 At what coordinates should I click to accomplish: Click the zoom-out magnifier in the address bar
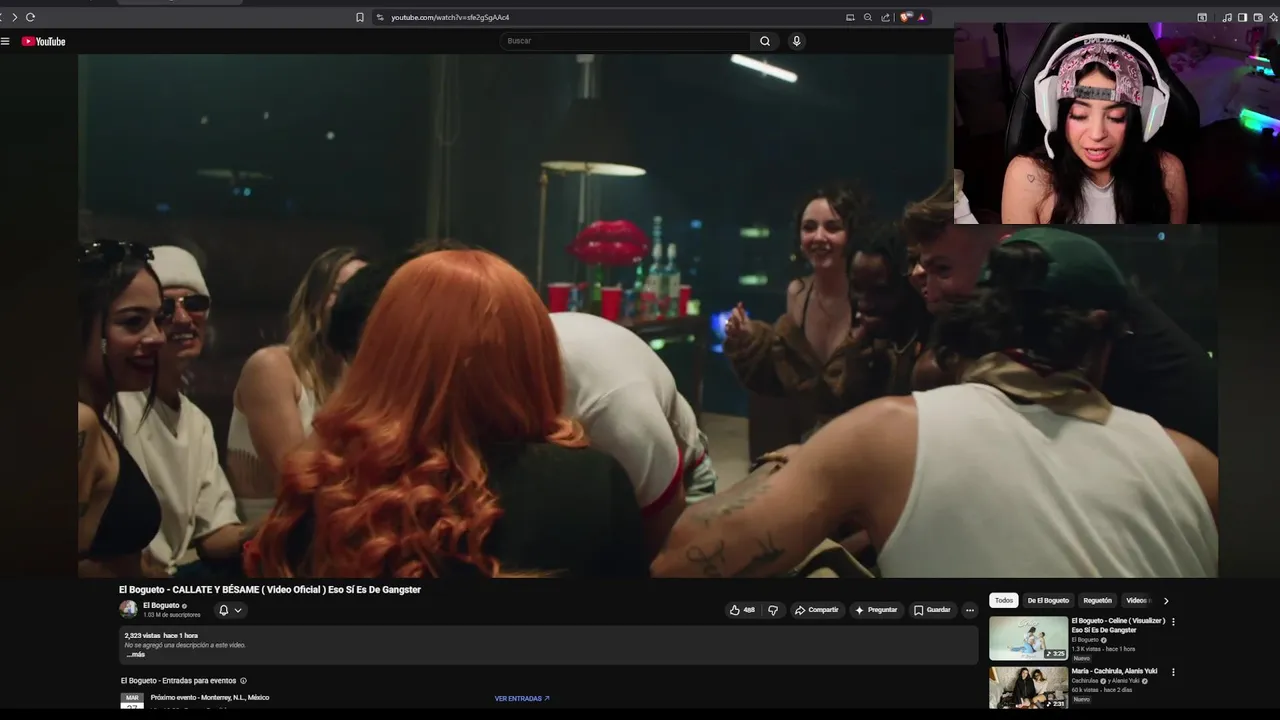pyautogui.click(x=868, y=17)
